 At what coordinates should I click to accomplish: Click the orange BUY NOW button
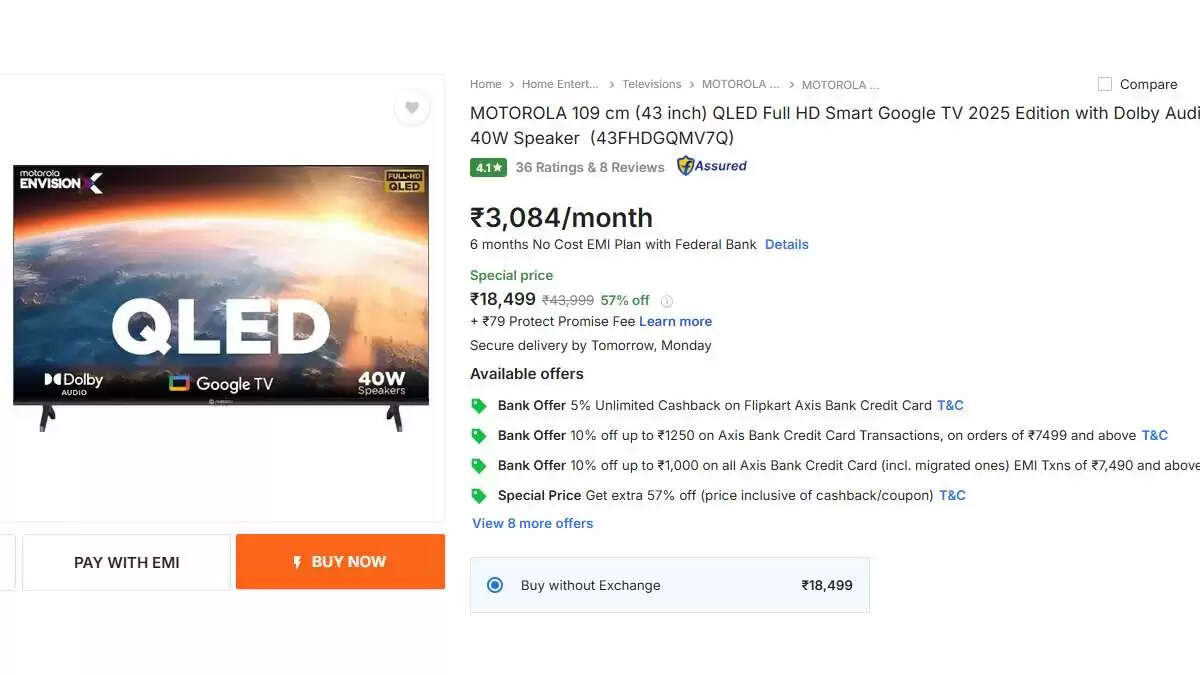tap(340, 562)
